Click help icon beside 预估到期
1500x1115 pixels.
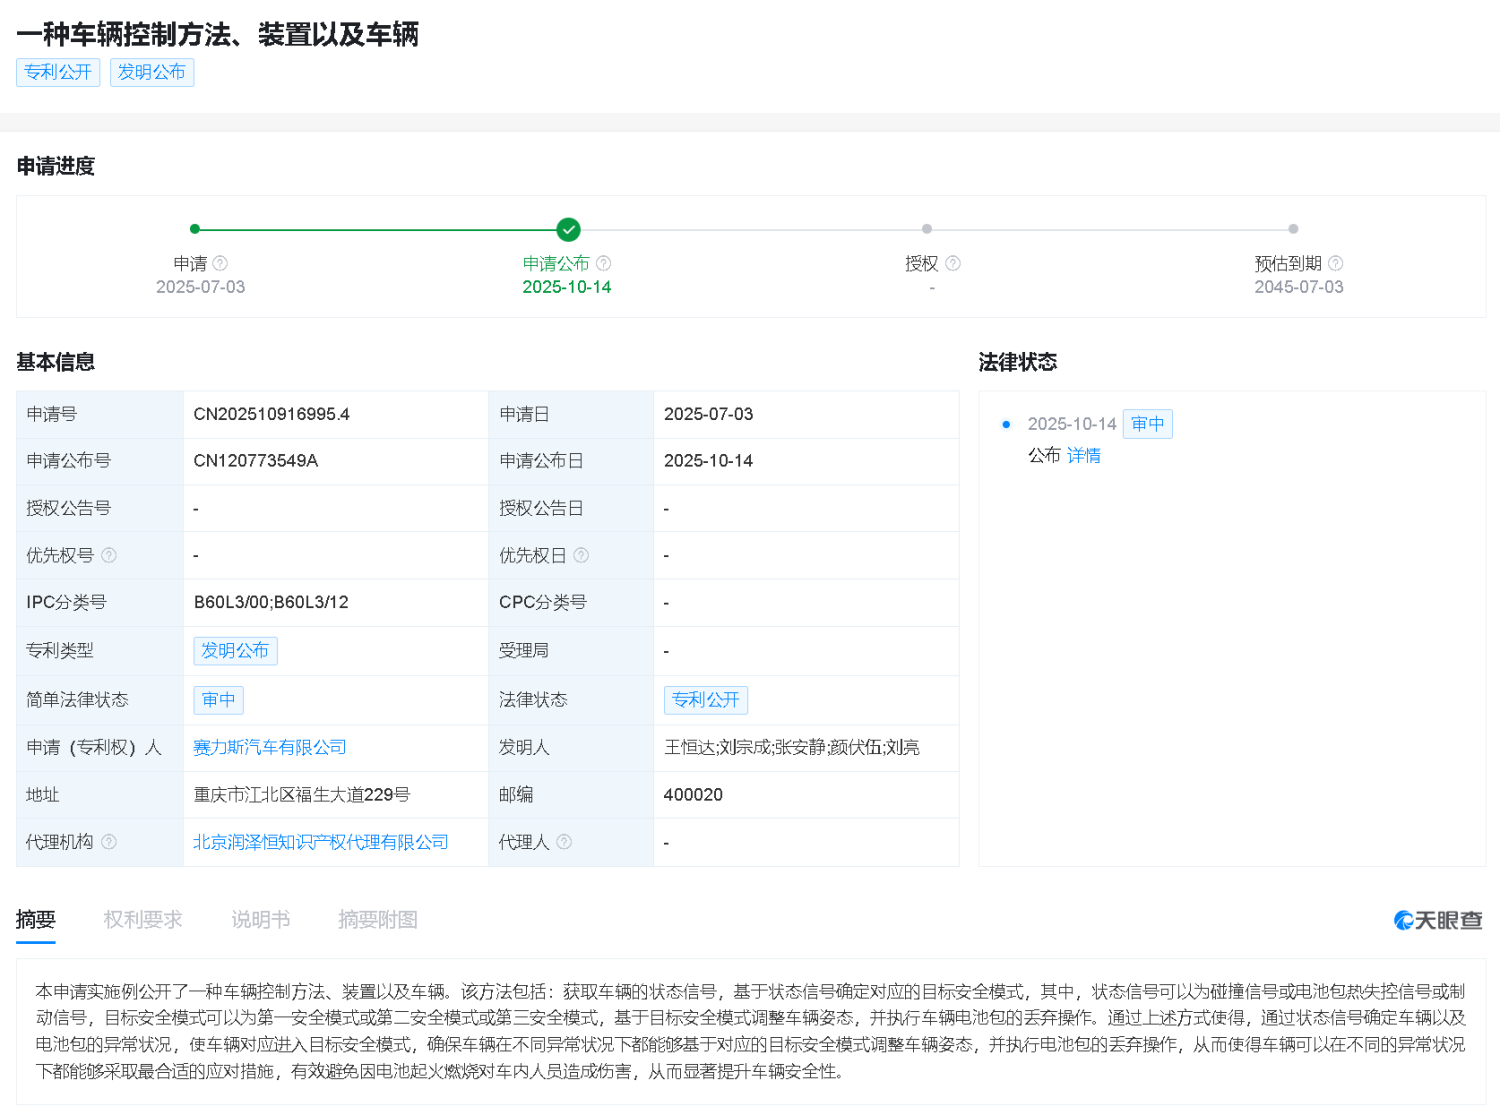[x=1335, y=263]
